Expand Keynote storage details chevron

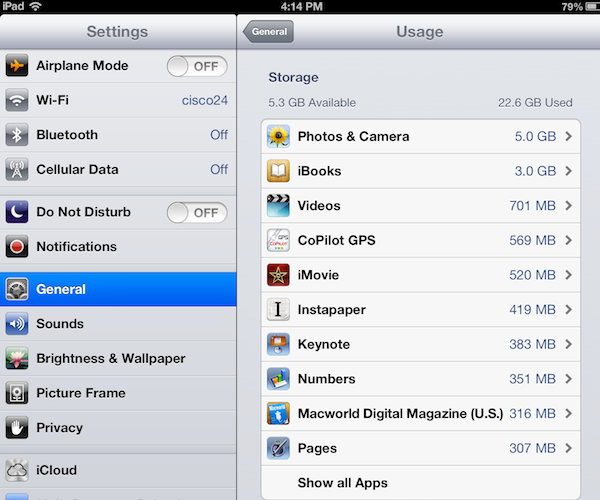click(569, 344)
